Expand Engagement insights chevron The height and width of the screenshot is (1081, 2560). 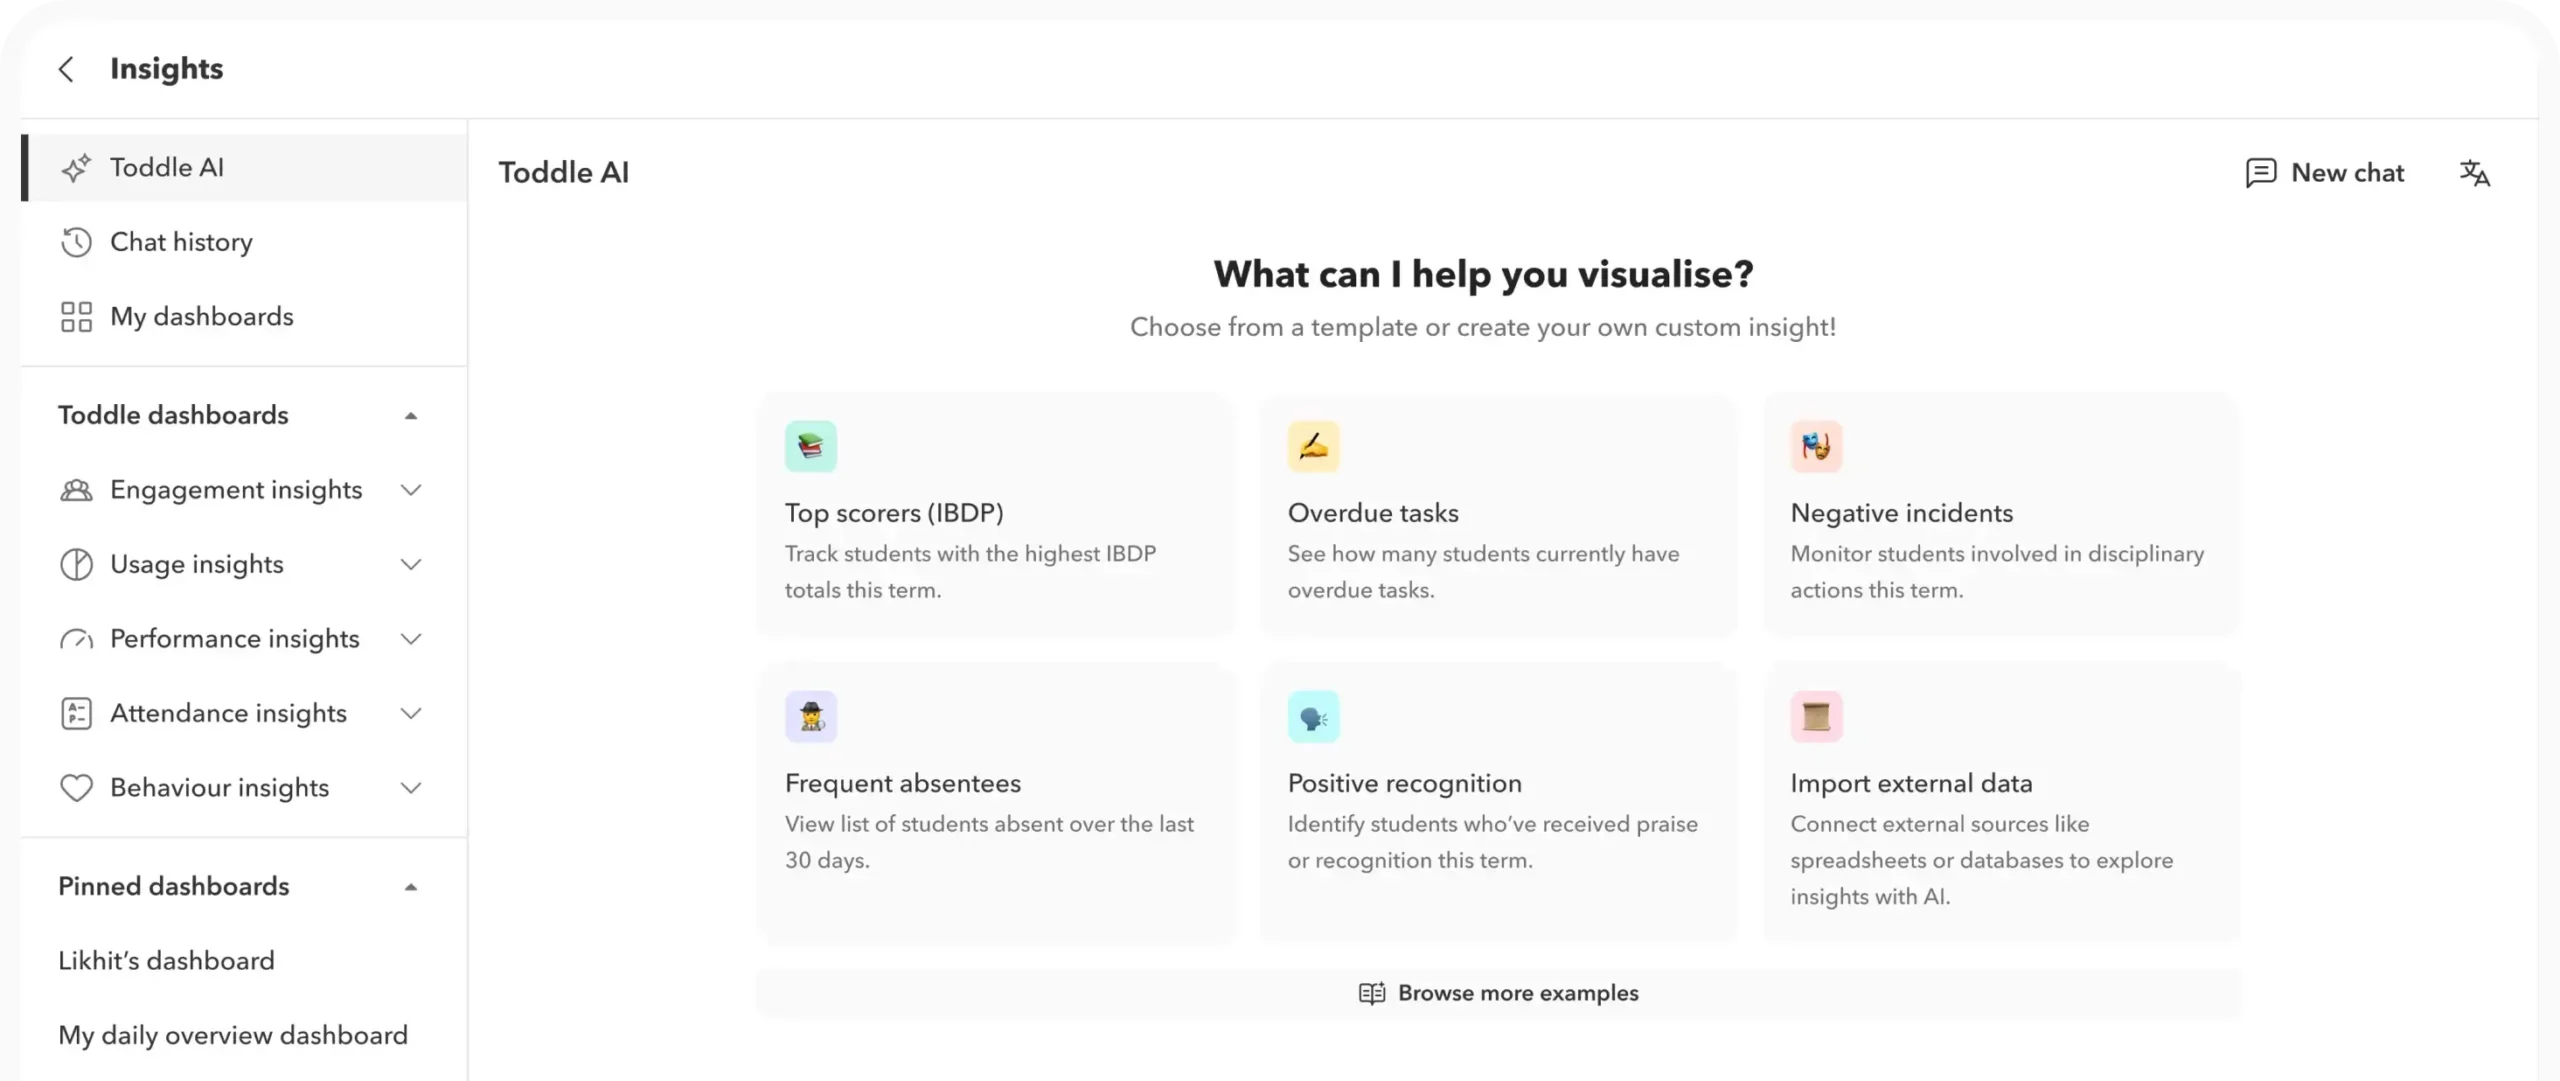tap(411, 490)
